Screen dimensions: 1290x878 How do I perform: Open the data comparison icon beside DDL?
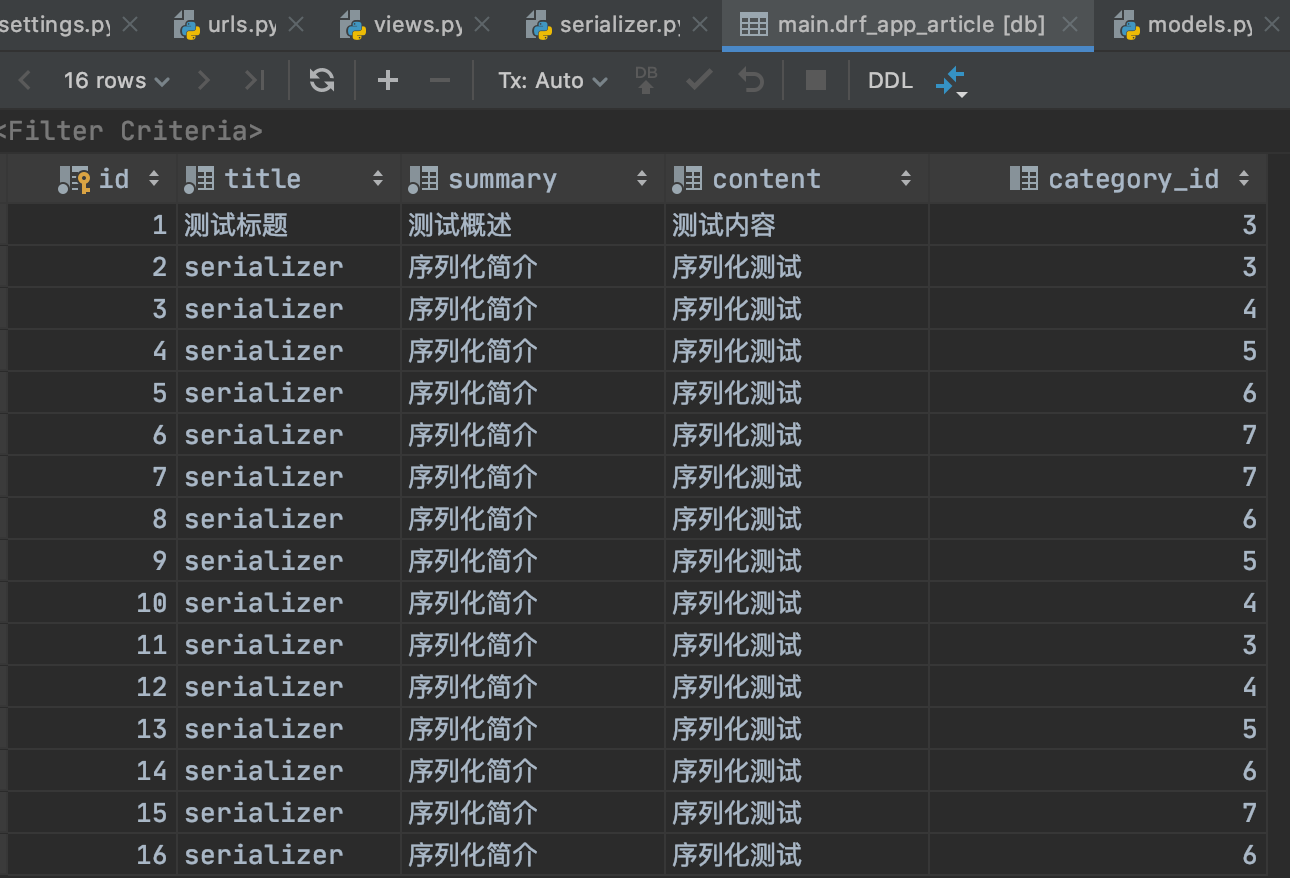[x=948, y=80]
